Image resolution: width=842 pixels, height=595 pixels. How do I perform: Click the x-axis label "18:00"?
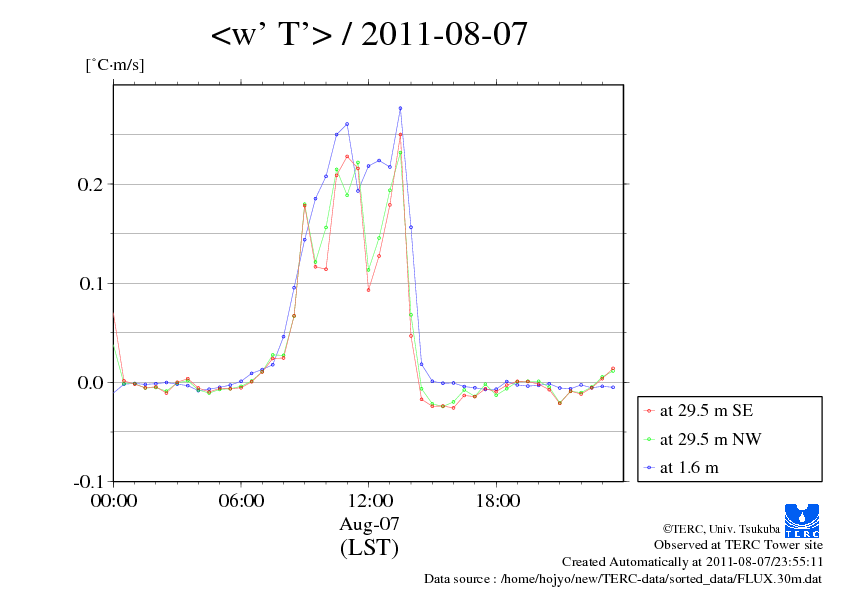pos(498,500)
